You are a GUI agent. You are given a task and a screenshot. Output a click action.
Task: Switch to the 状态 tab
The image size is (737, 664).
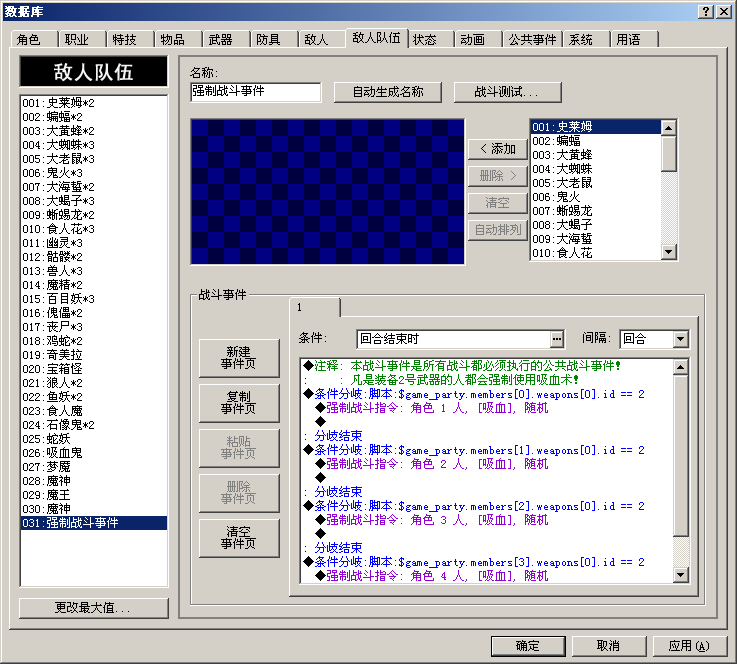click(x=431, y=39)
